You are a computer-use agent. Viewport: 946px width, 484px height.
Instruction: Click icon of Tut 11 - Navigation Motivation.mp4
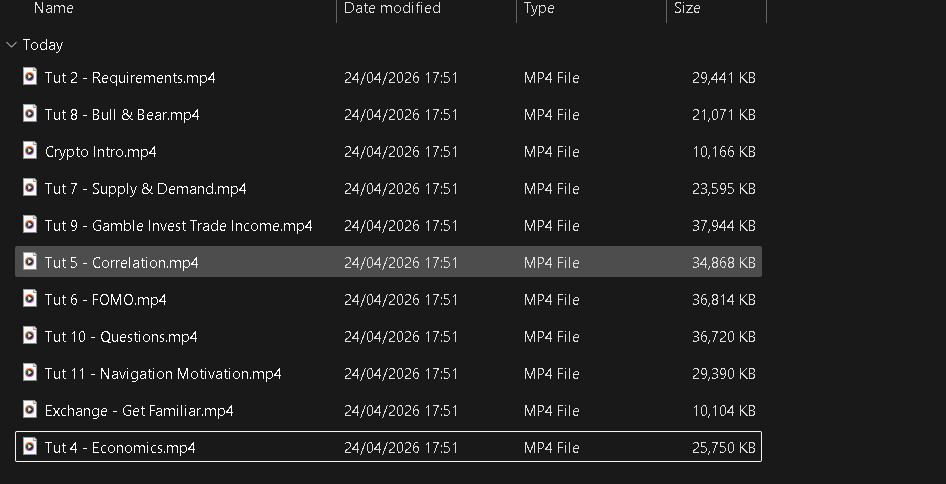pos(30,373)
